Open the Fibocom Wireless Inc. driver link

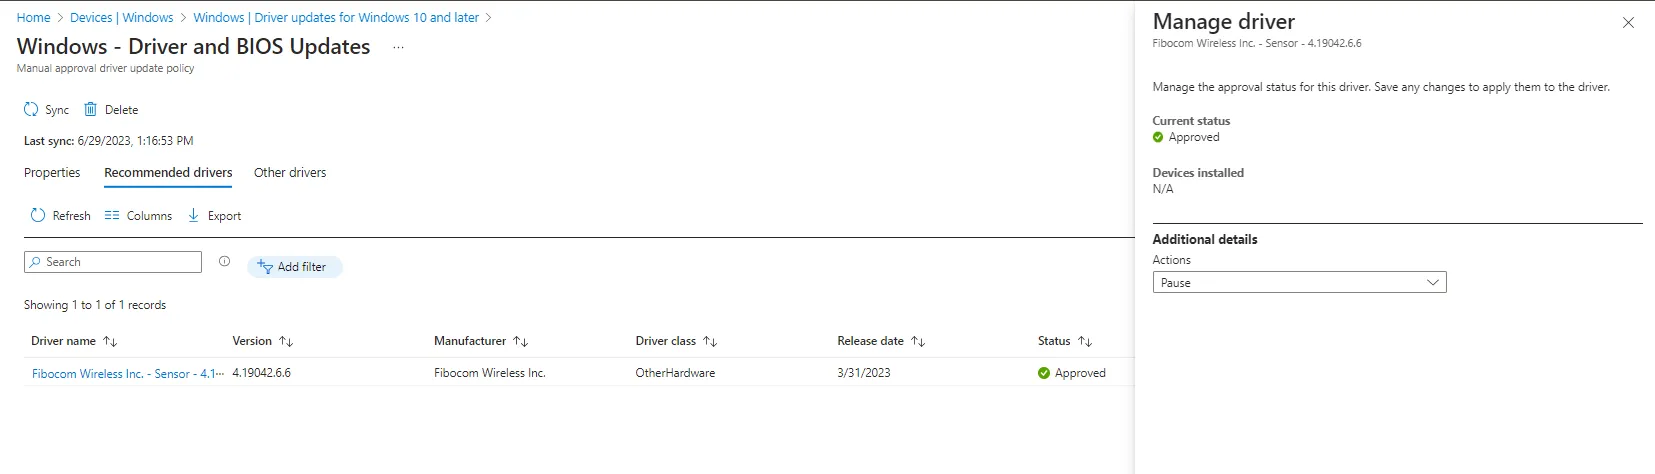click(x=127, y=374)
